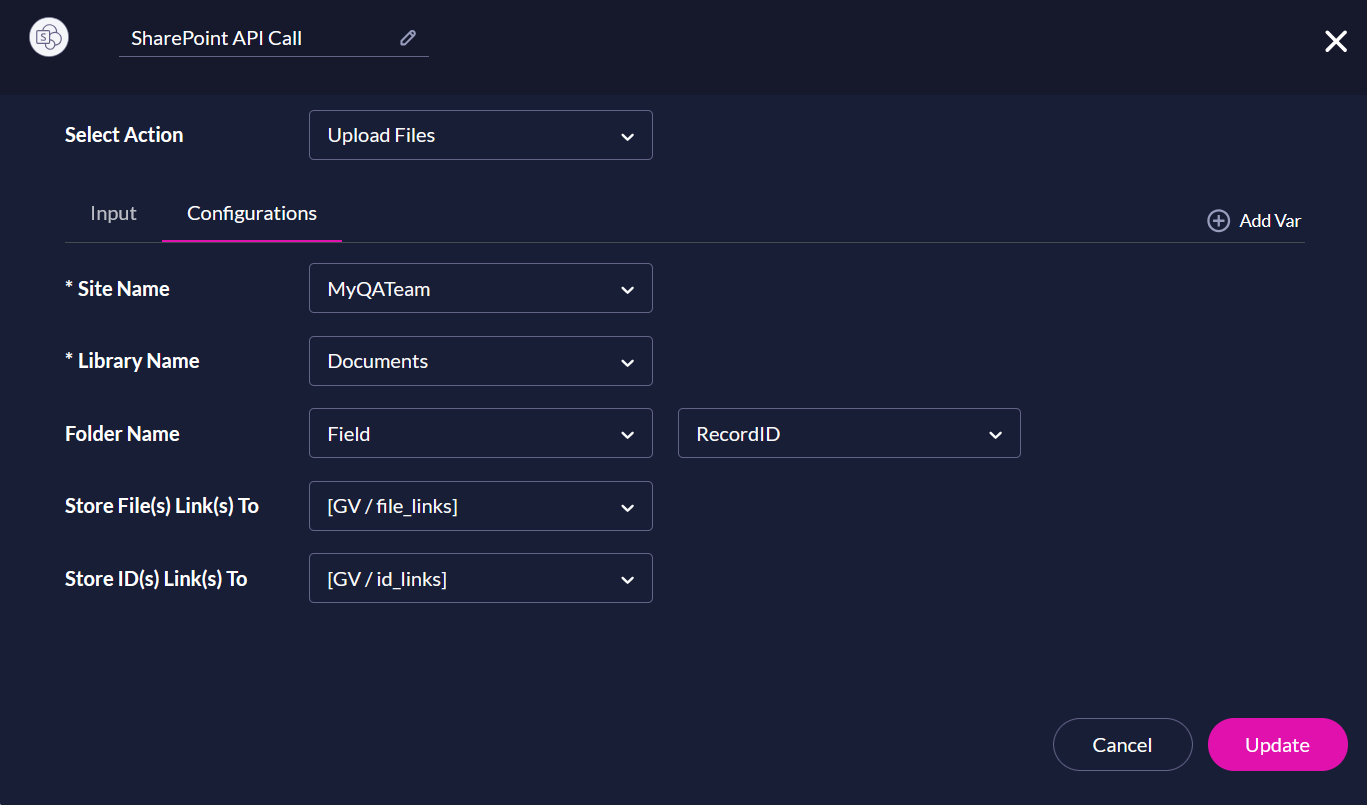
Task: Click the chevron on the RecordID dropdown
Action: (x=995, y=433)
